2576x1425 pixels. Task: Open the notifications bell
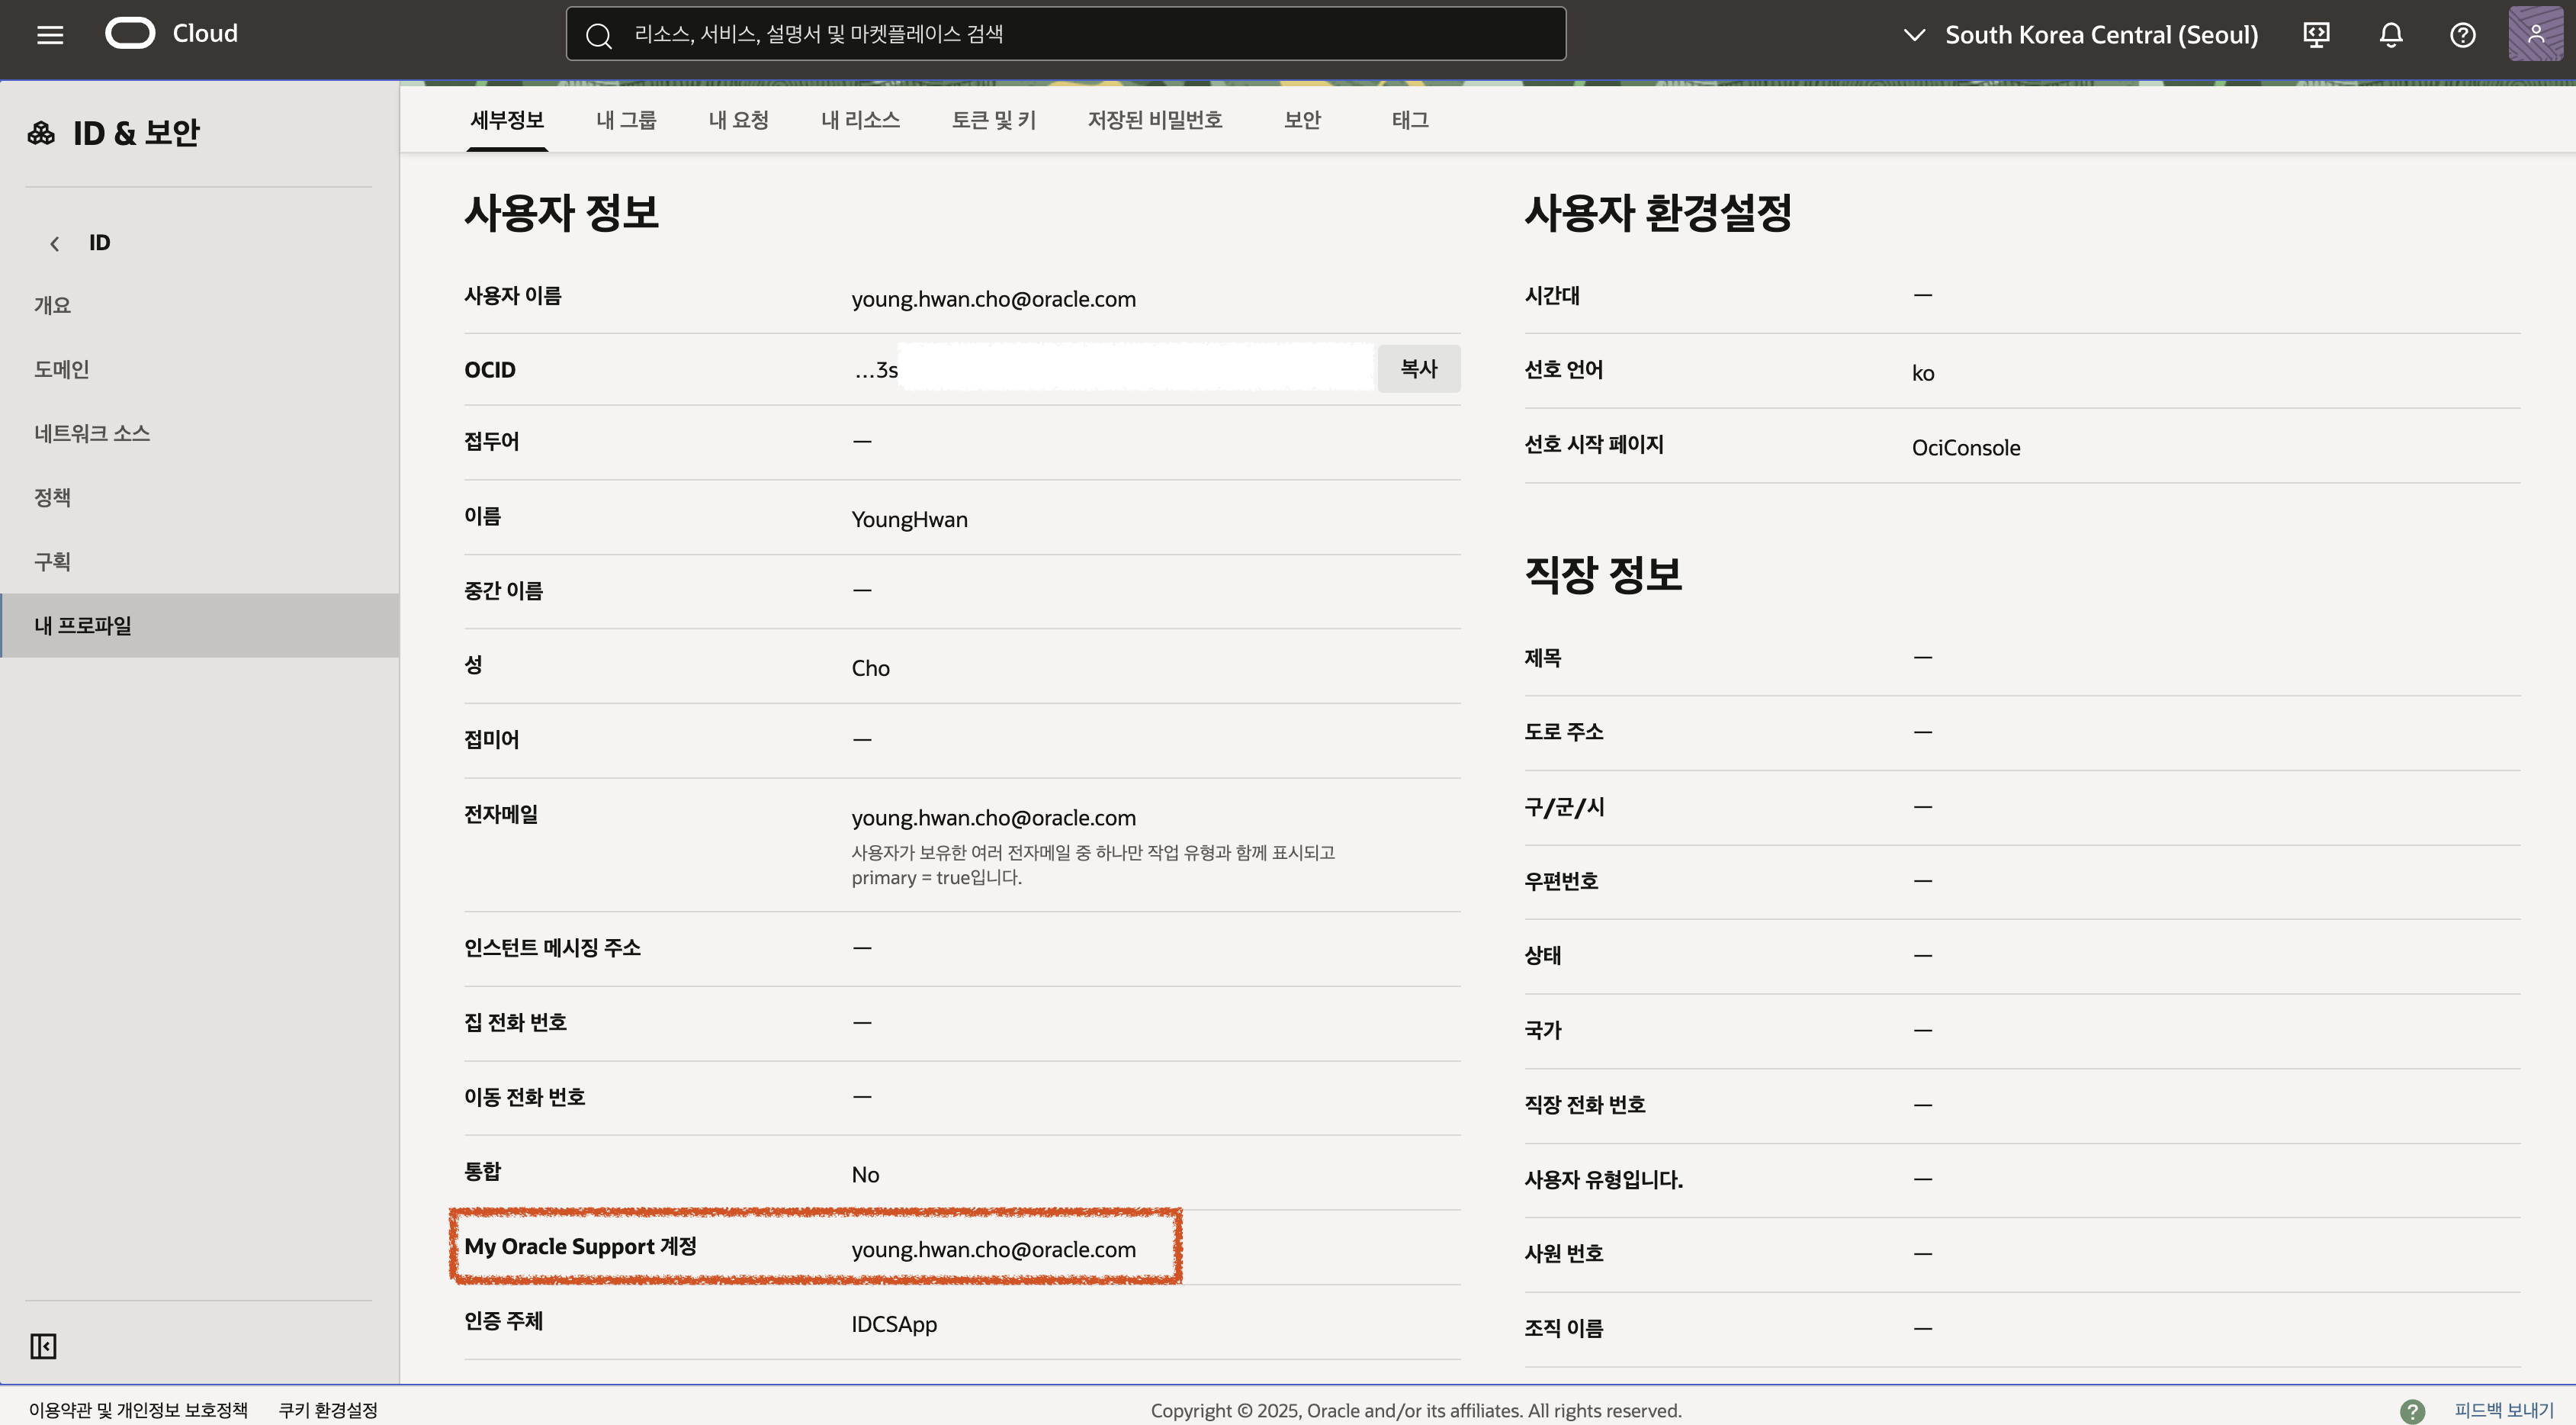[2390, 35]
